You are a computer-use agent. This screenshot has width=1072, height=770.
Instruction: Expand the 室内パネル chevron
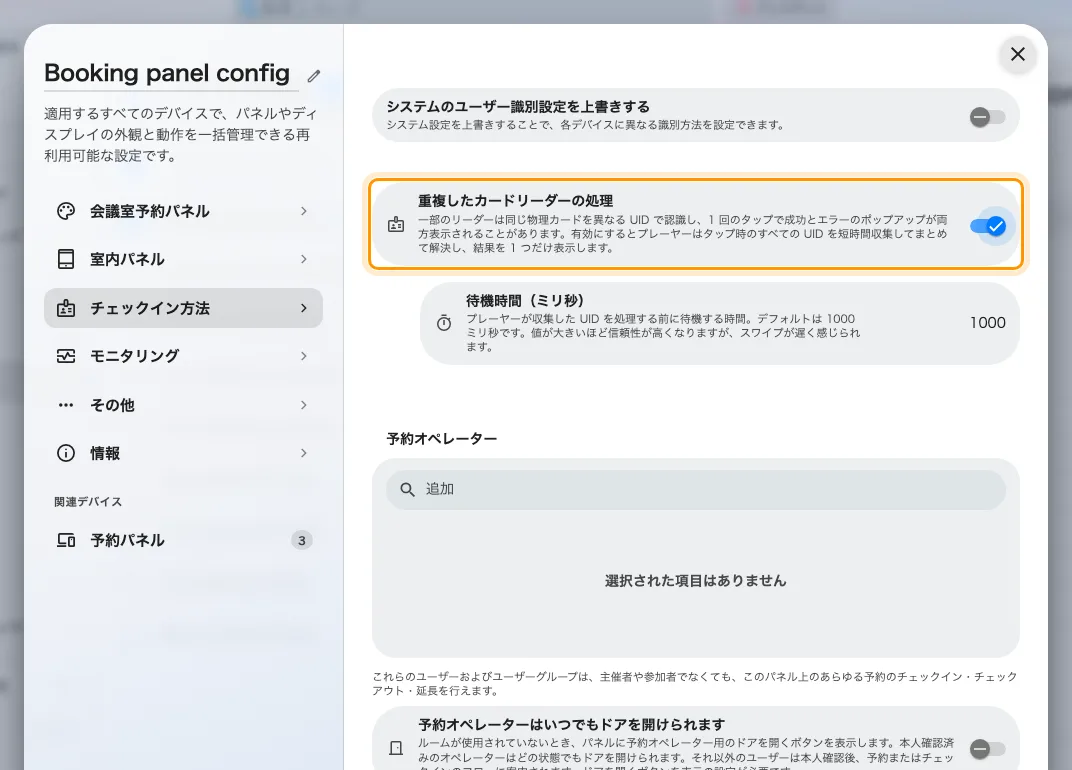pyautogui.click(x=304, y=259)
